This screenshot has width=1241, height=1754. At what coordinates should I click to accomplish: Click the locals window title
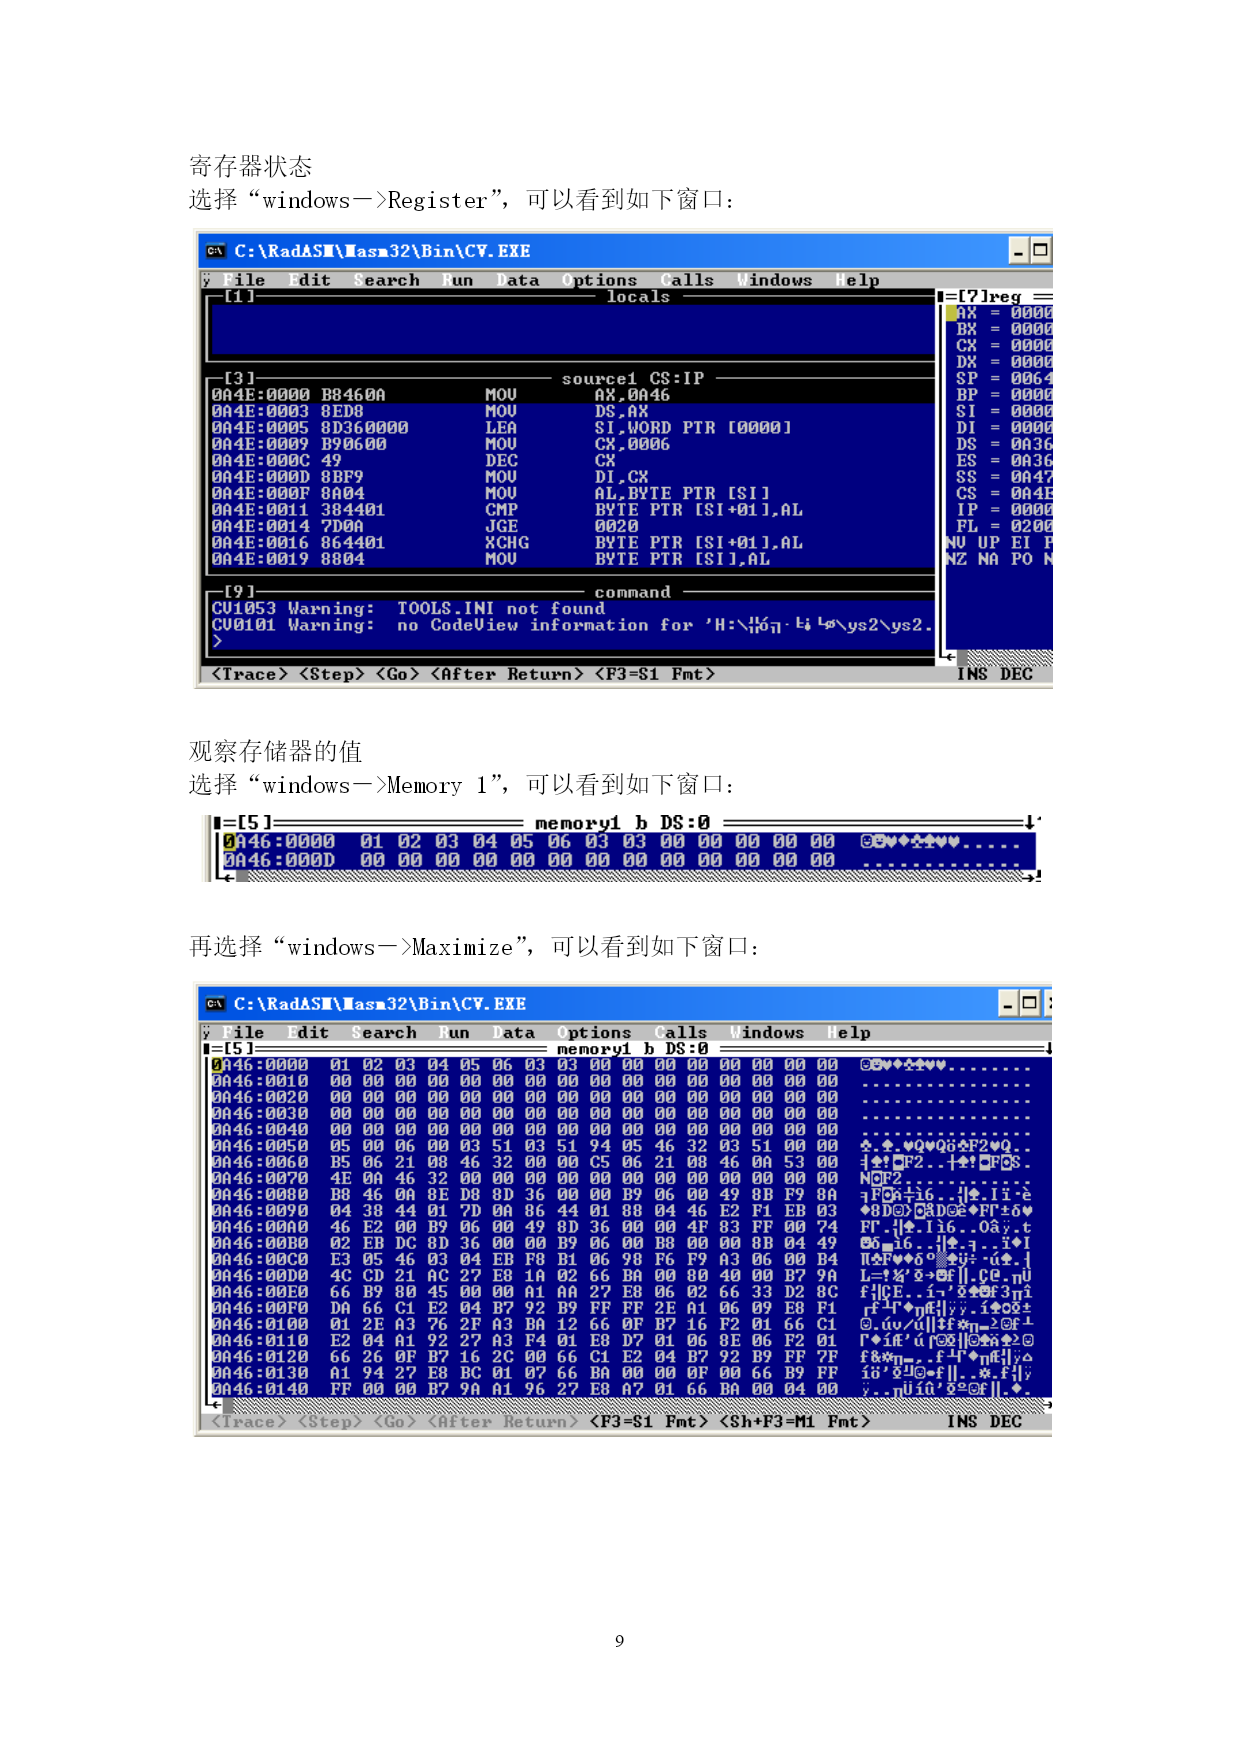pos(638,297)
